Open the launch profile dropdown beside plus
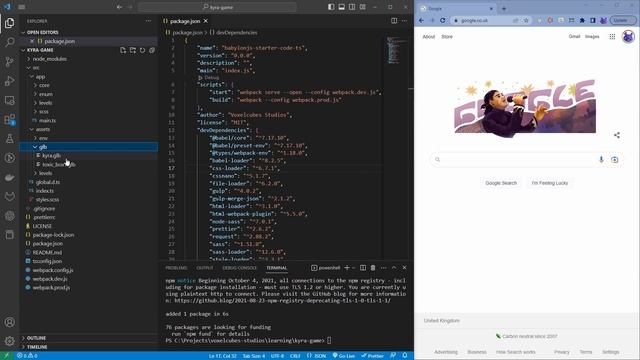 [x=353, y=268]
